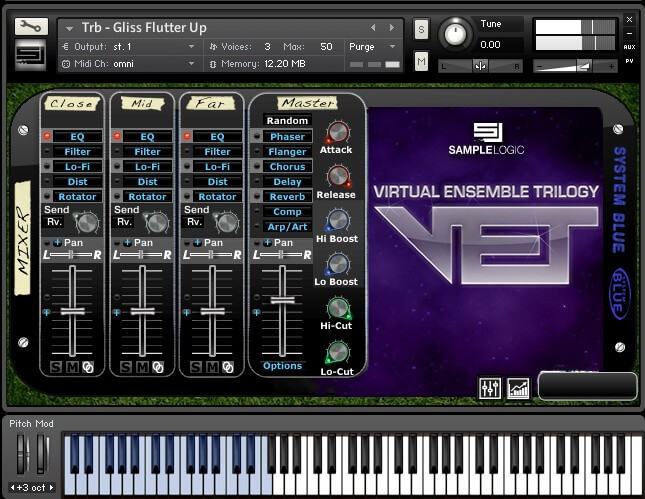Adjust the Tune knob
645x499 pixels.
click(x=455, y=34)
